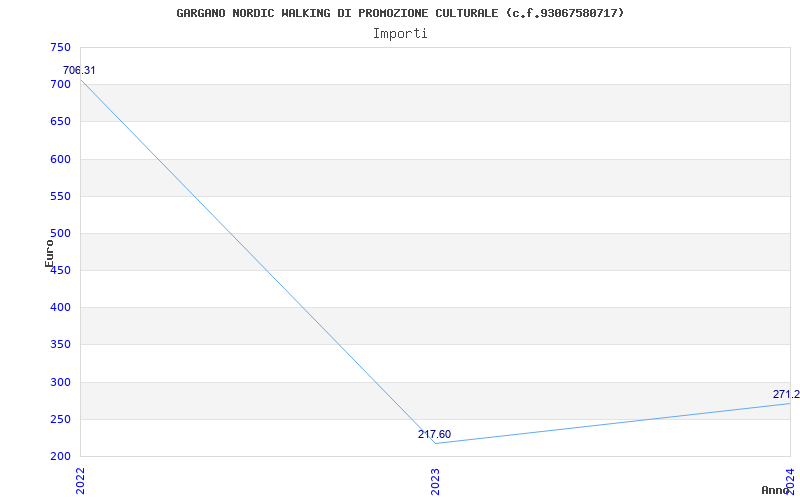Click the 750 y-axis tick label

tap(60, 47)
